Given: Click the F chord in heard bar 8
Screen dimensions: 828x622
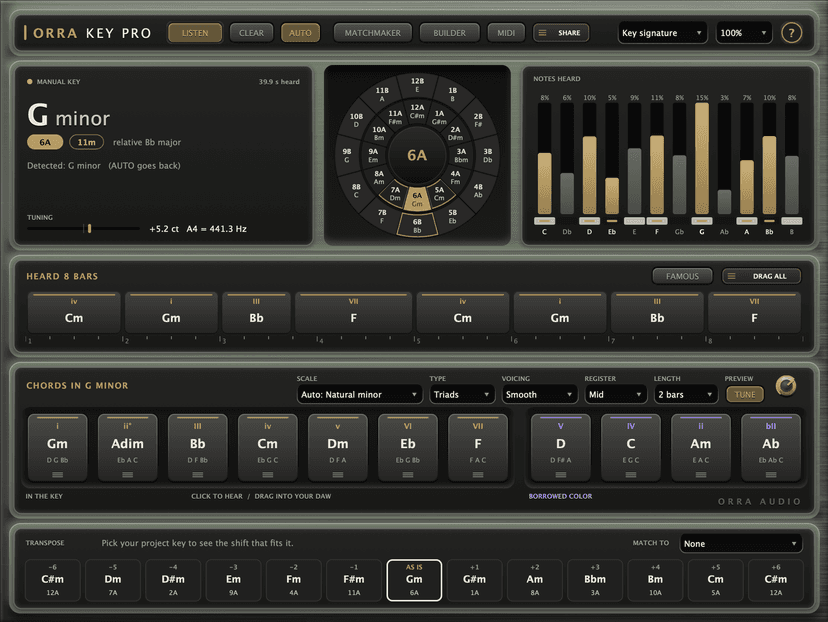Looking at the screenshot, I should (754, 313).
